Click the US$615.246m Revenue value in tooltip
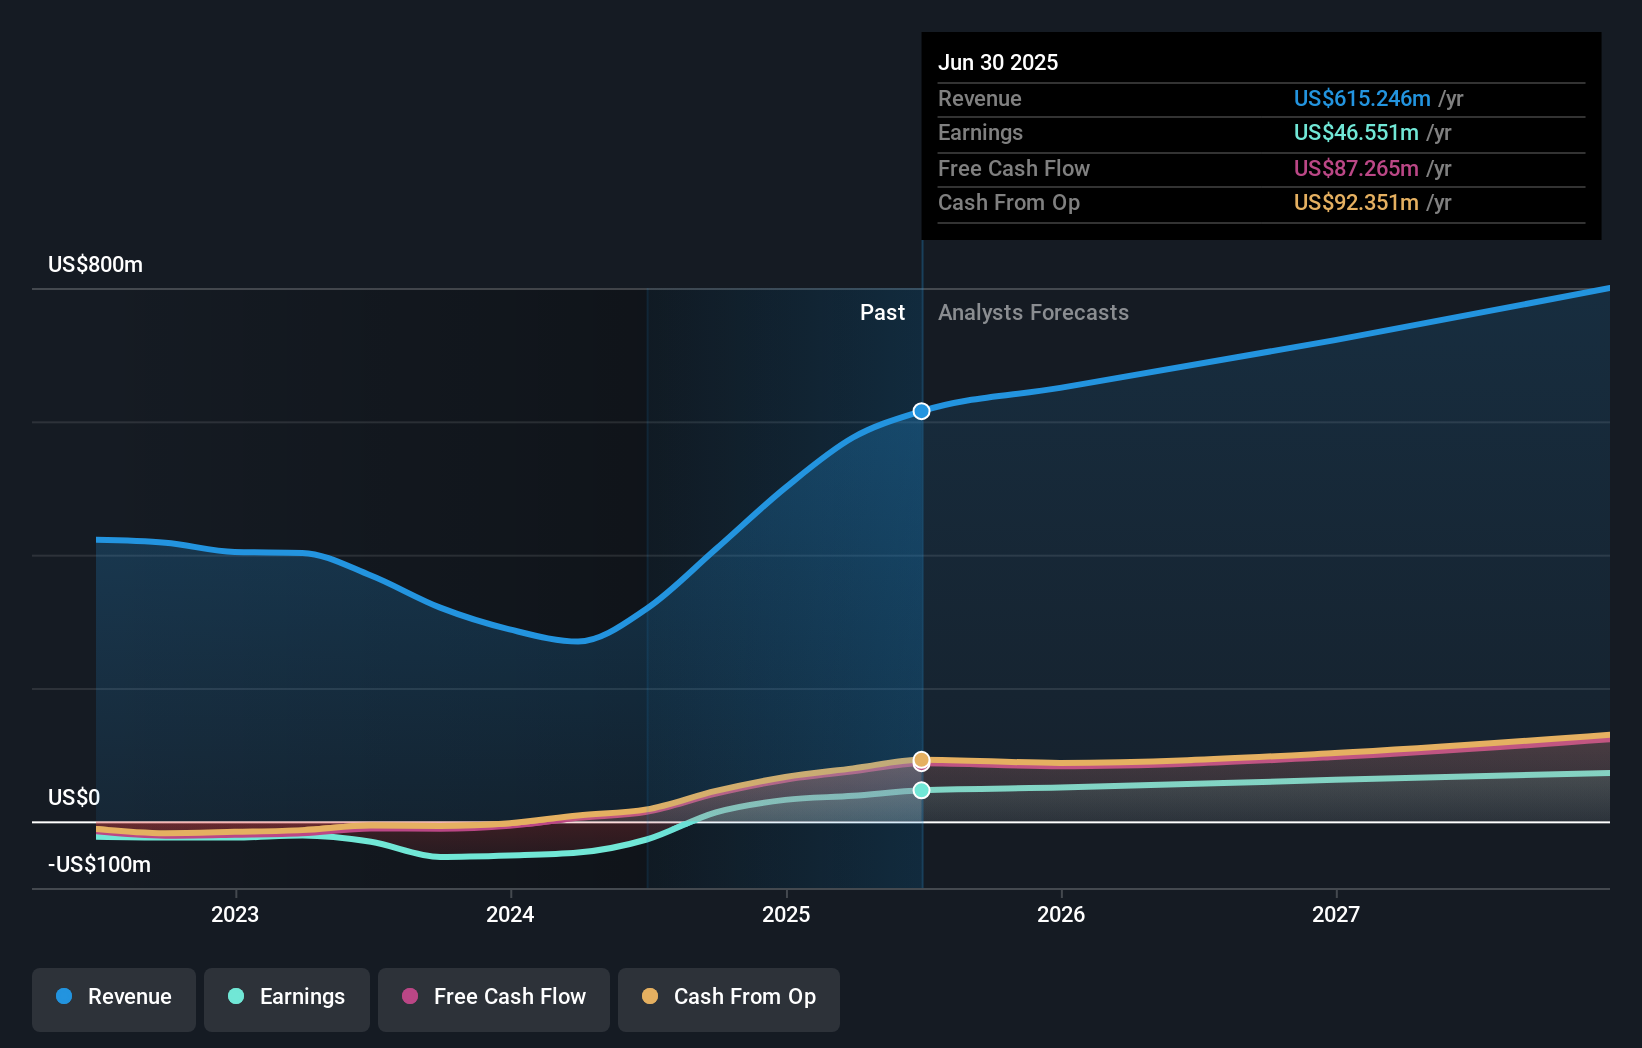 click(1361, 98)
